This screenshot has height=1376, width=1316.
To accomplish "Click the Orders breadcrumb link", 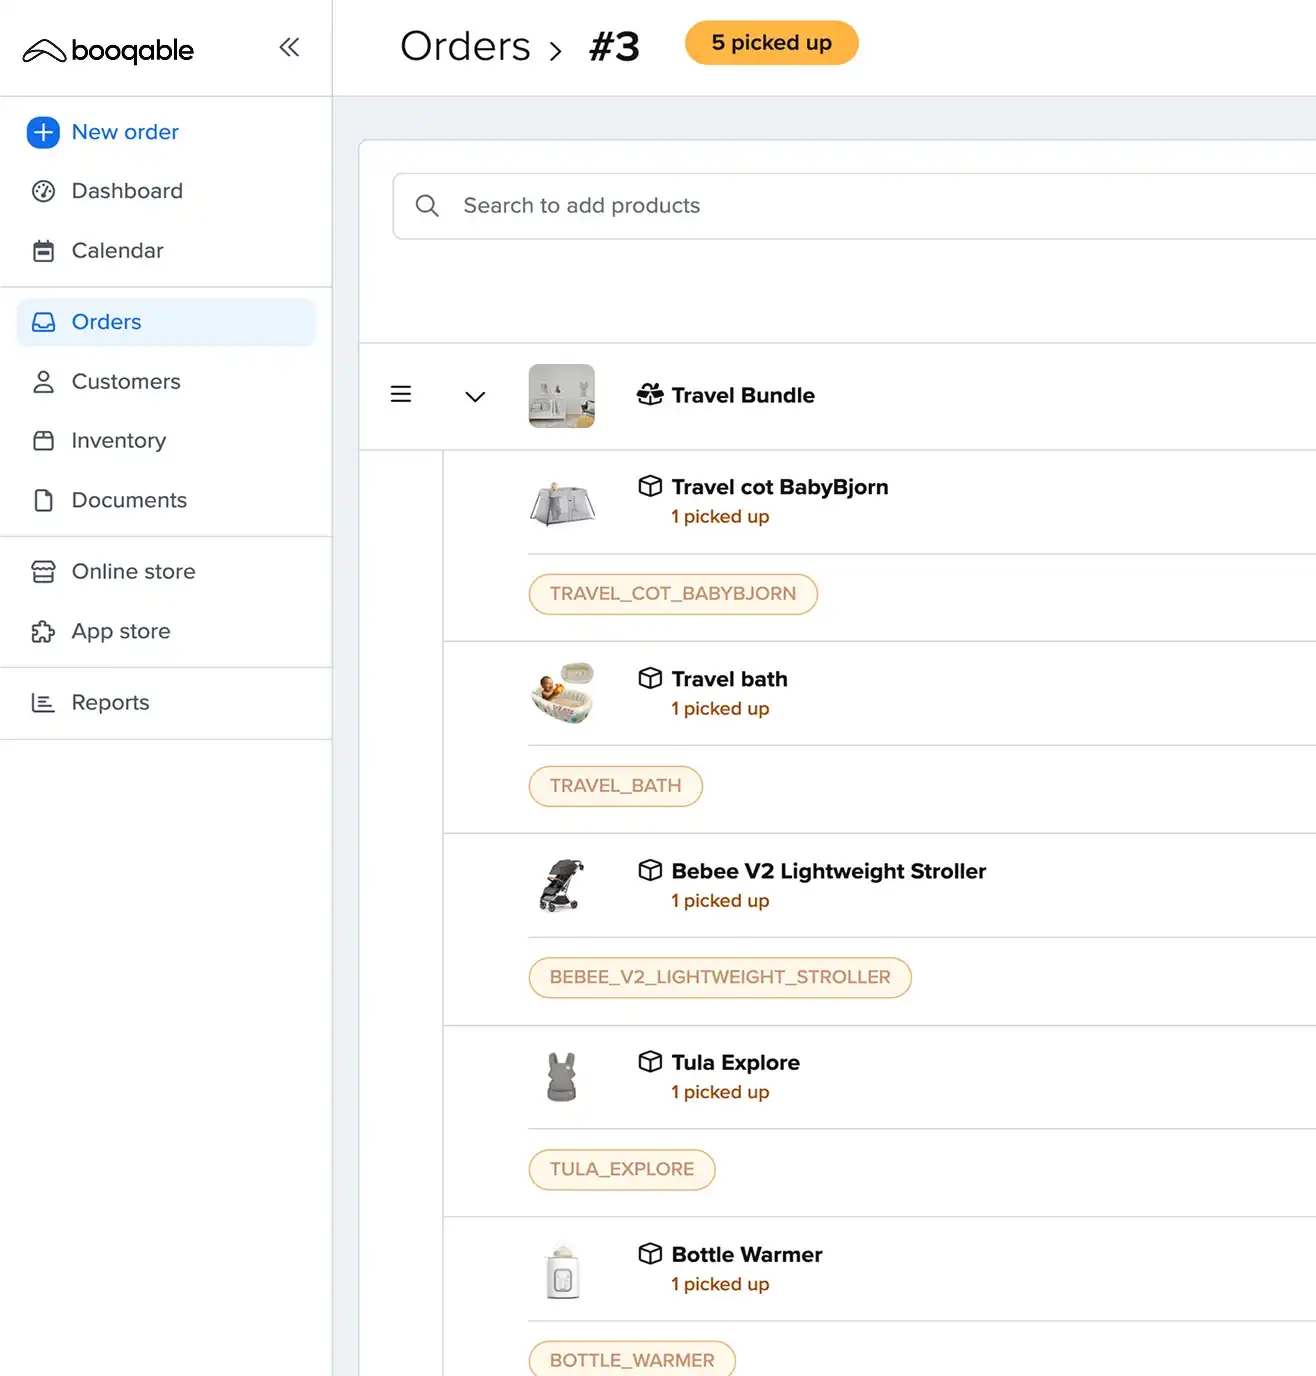I will pos(465,47).
